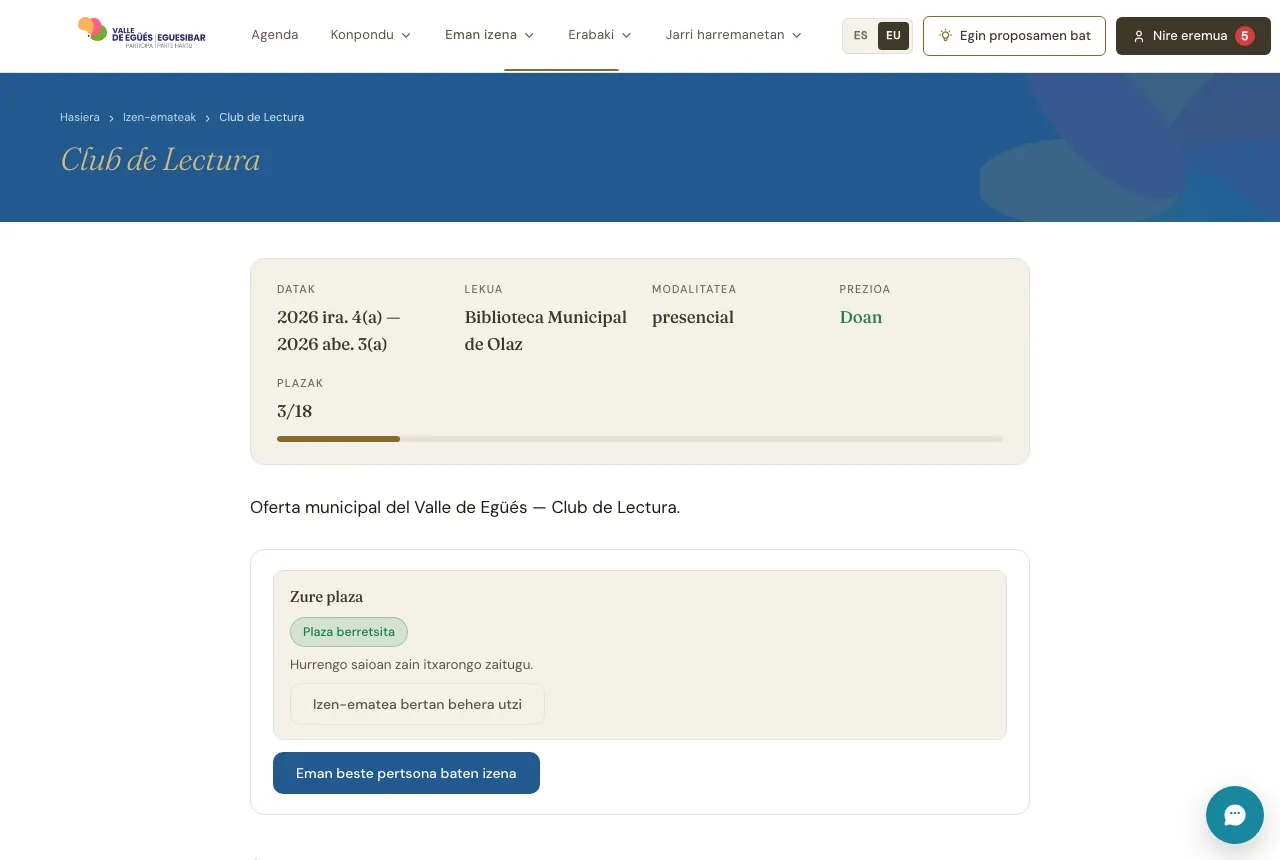
Task: Click the red notification badge showing 5
Action: click(x=1245, y=36)
